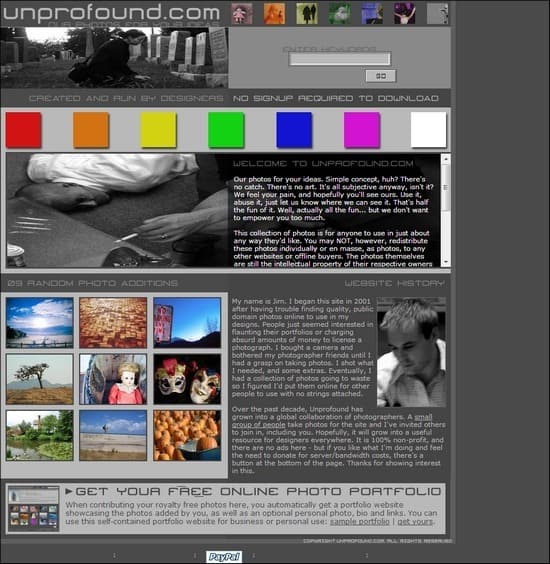Click the Go search button
The height and width of the screenshot is (564, 550).
click(381, 76)
